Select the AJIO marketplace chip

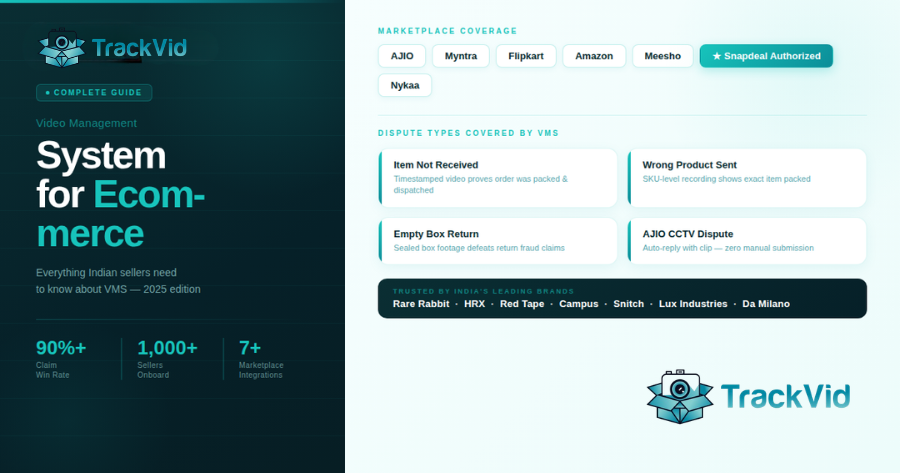pyautogui.click(x=402, y=56)
